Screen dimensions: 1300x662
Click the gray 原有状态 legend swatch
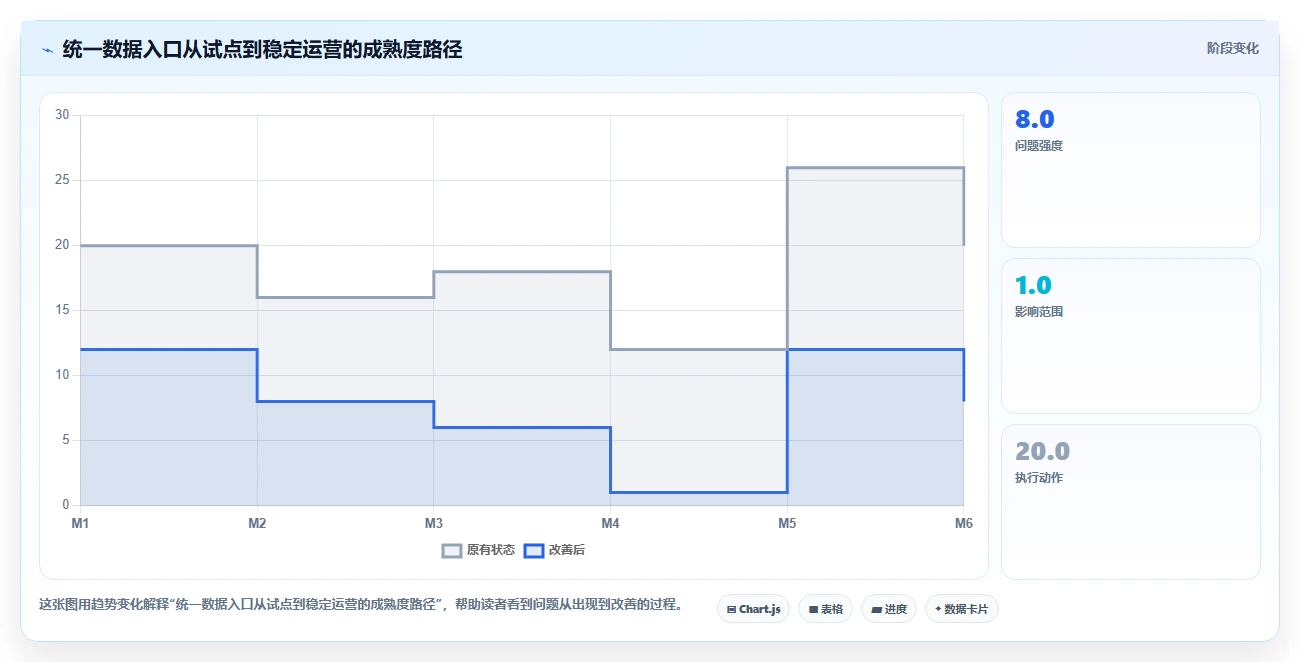pos(451,550)
